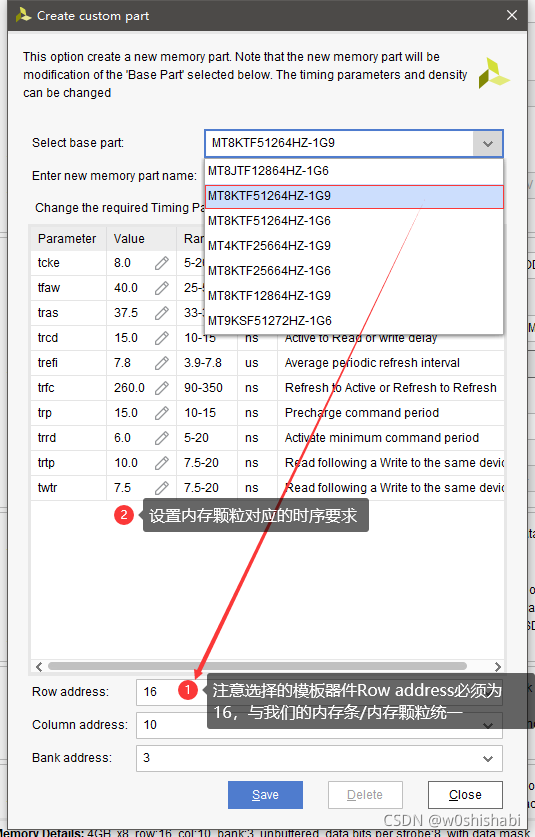Expand the Bank address dropdown
Viewport: 535px width, 837px height.
point(487,759)
